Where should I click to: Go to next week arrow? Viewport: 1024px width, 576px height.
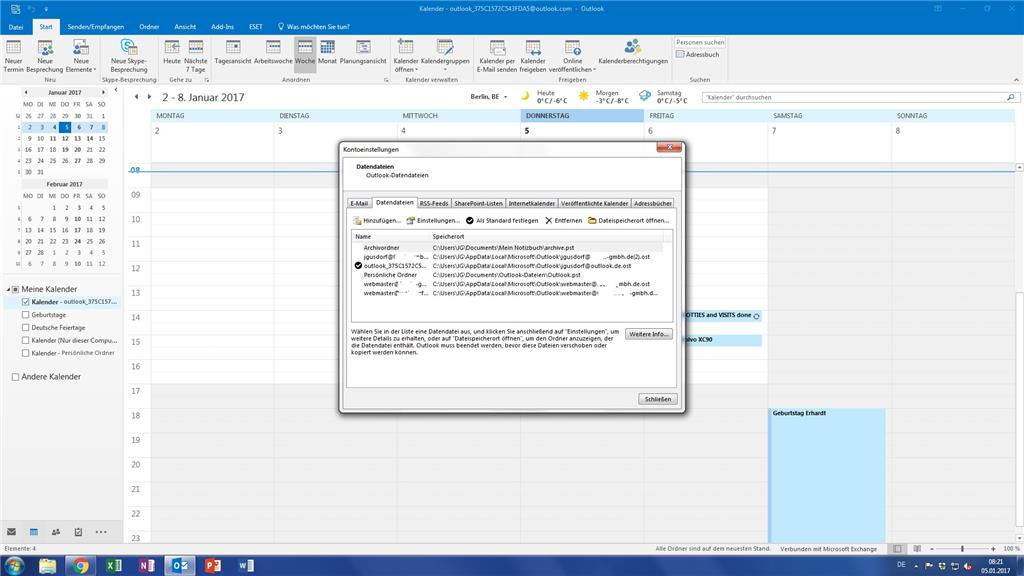pos(150,97)
